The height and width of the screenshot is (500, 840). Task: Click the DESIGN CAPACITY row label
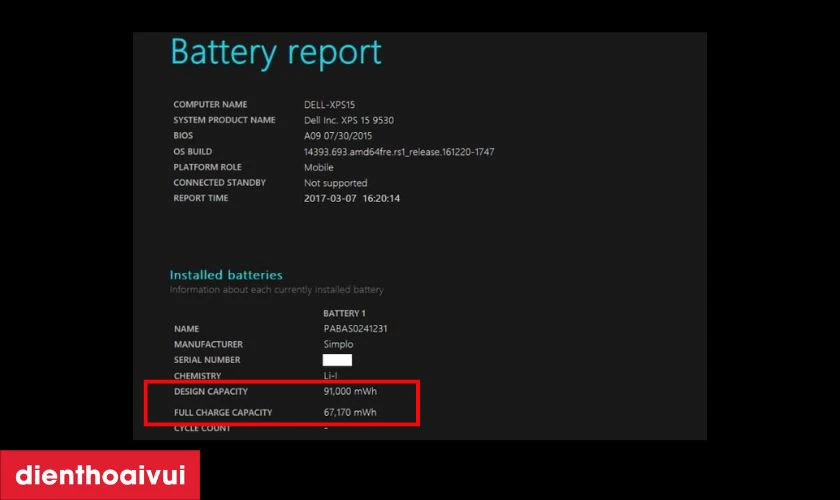tap(211, 392)
